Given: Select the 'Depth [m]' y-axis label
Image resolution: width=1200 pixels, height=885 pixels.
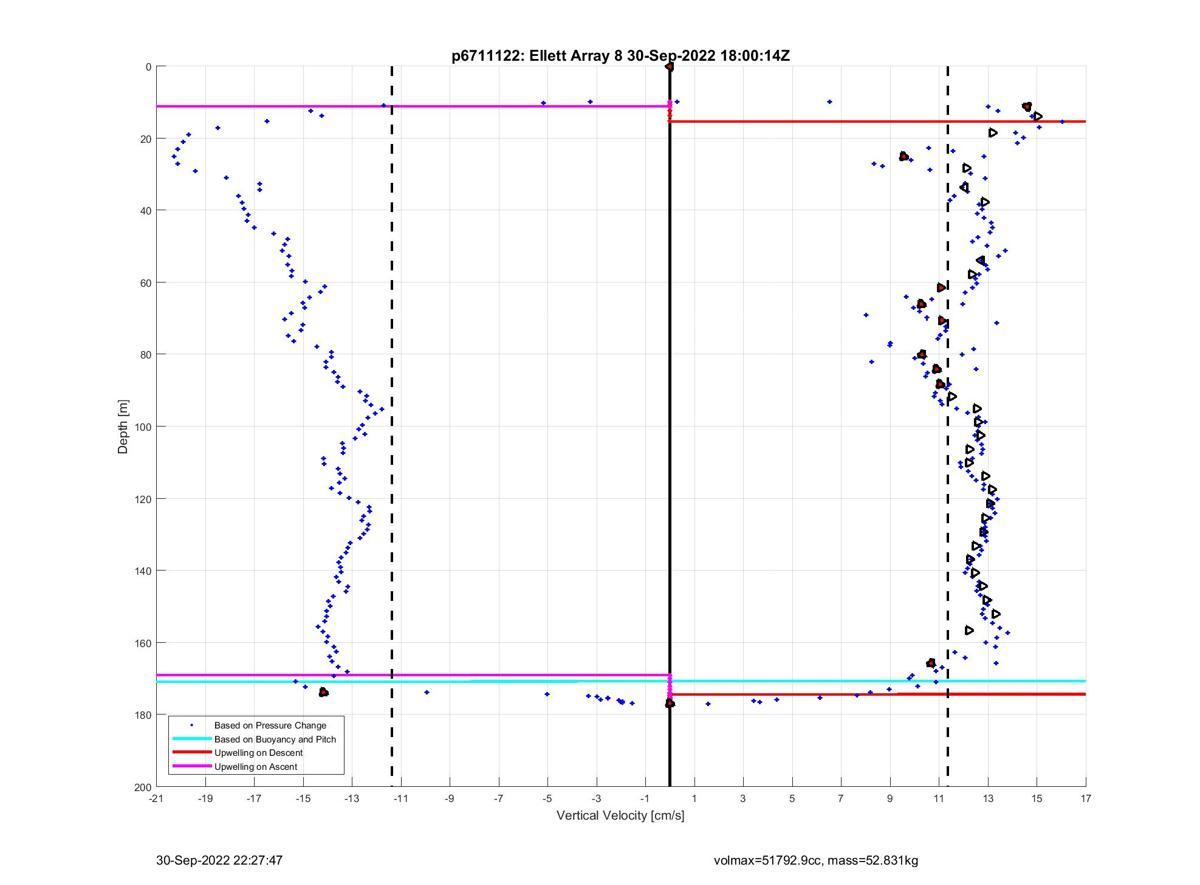Looking at the screenshot, I should (x=124, y=427).
